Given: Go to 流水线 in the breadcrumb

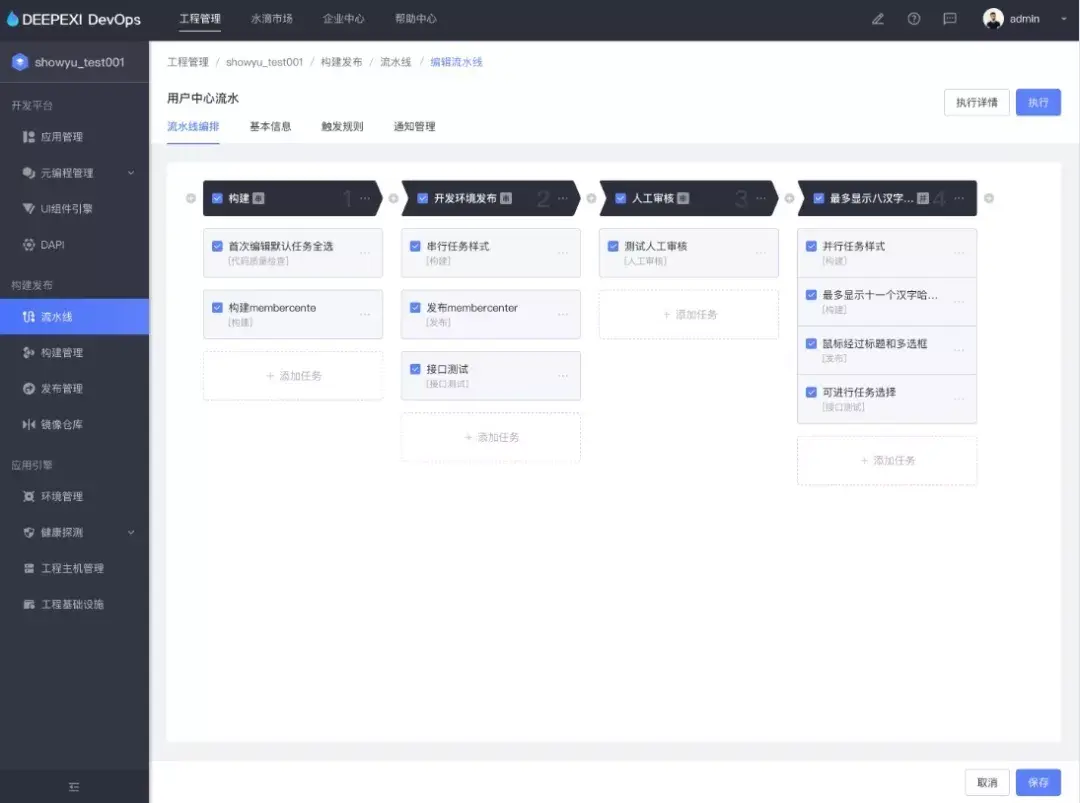Looking at the screenshot, I should (395, 62).
